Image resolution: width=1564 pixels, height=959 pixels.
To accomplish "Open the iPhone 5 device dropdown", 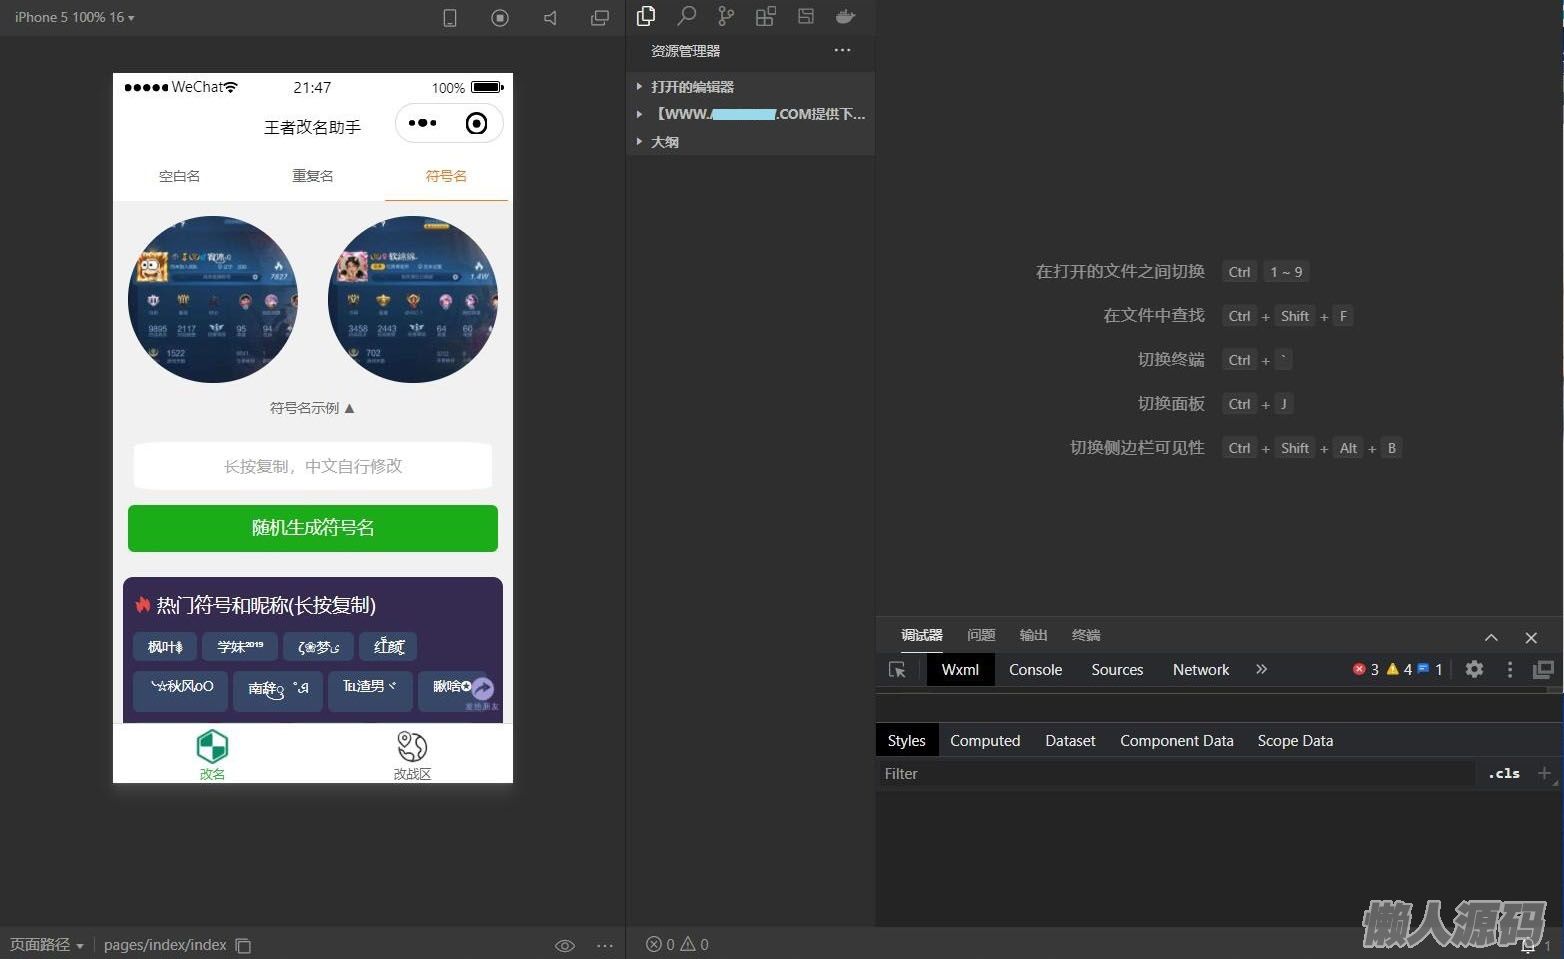I will (74, 17).
